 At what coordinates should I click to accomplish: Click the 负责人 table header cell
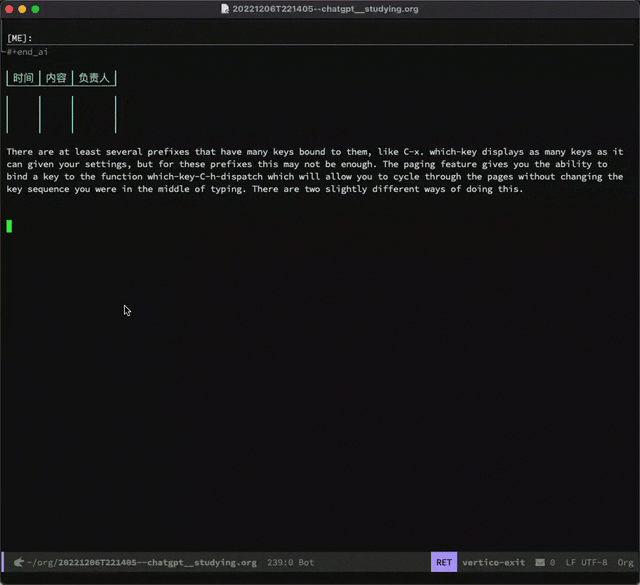pos(94,78)
